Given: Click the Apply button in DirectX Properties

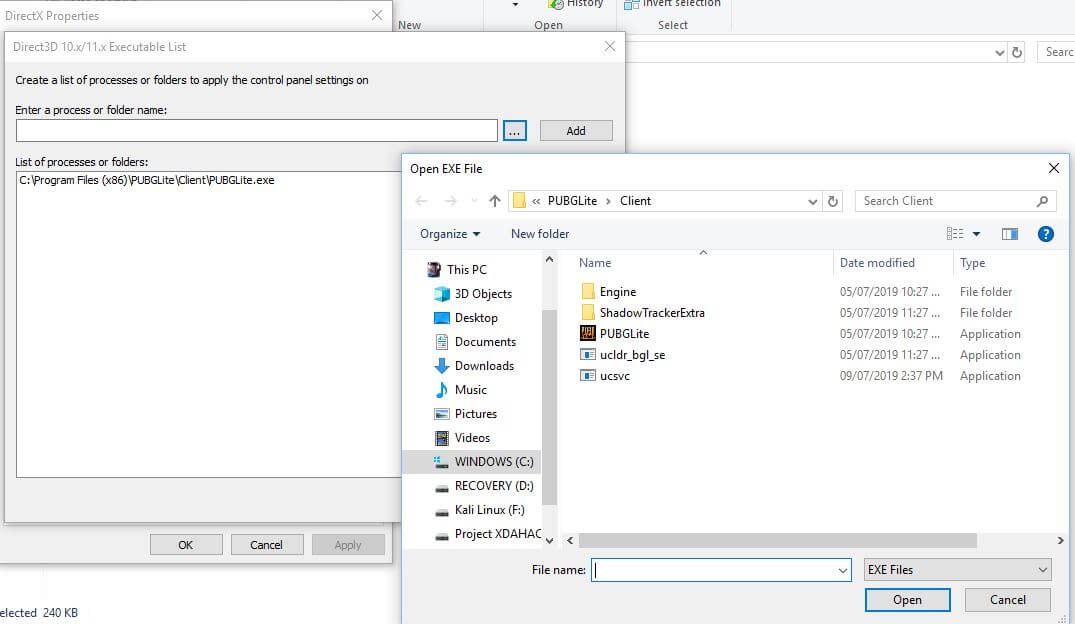Looking at the screenshot, I should click(348, 544).
